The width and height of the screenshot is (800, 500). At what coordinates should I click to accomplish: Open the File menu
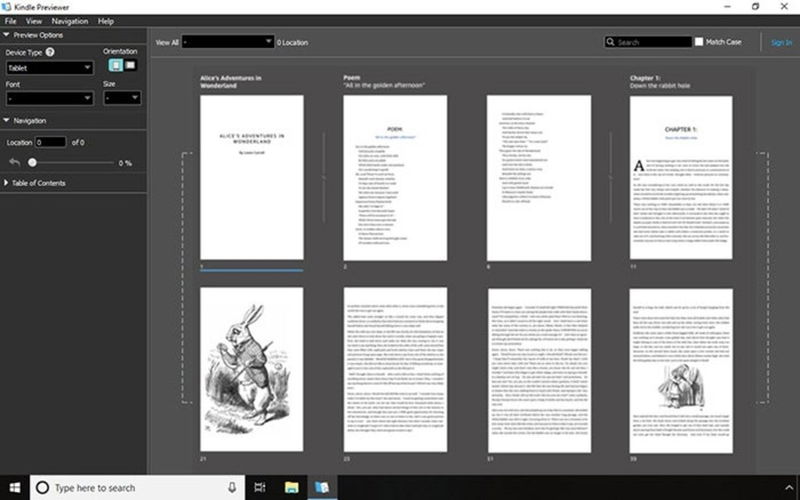tap(11, 20)
